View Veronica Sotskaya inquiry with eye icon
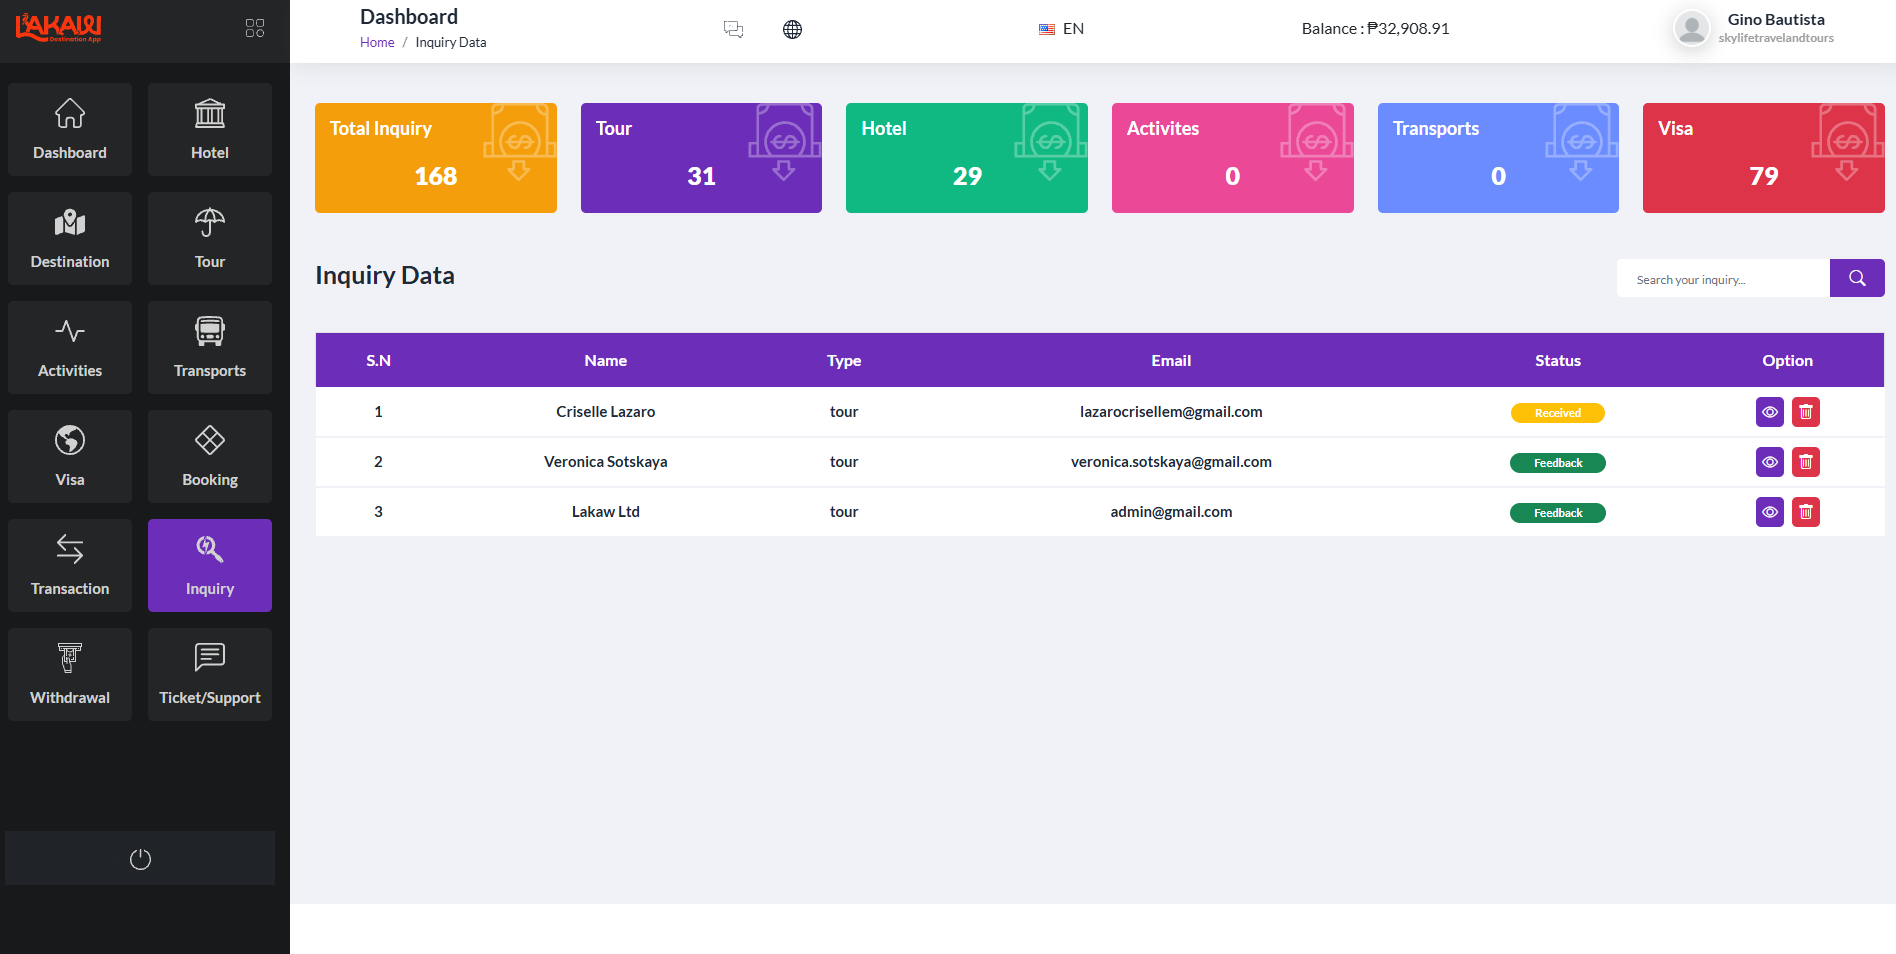This screenshot has width=1896, height=954. [1770, 462]
